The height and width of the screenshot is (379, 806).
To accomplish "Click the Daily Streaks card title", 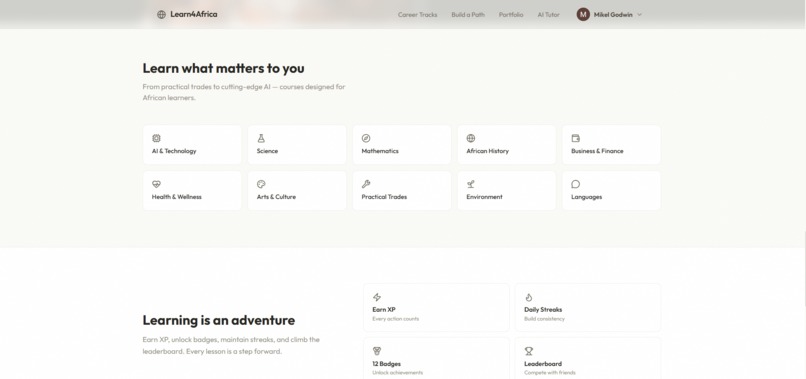I will click(x=543, y=310).
